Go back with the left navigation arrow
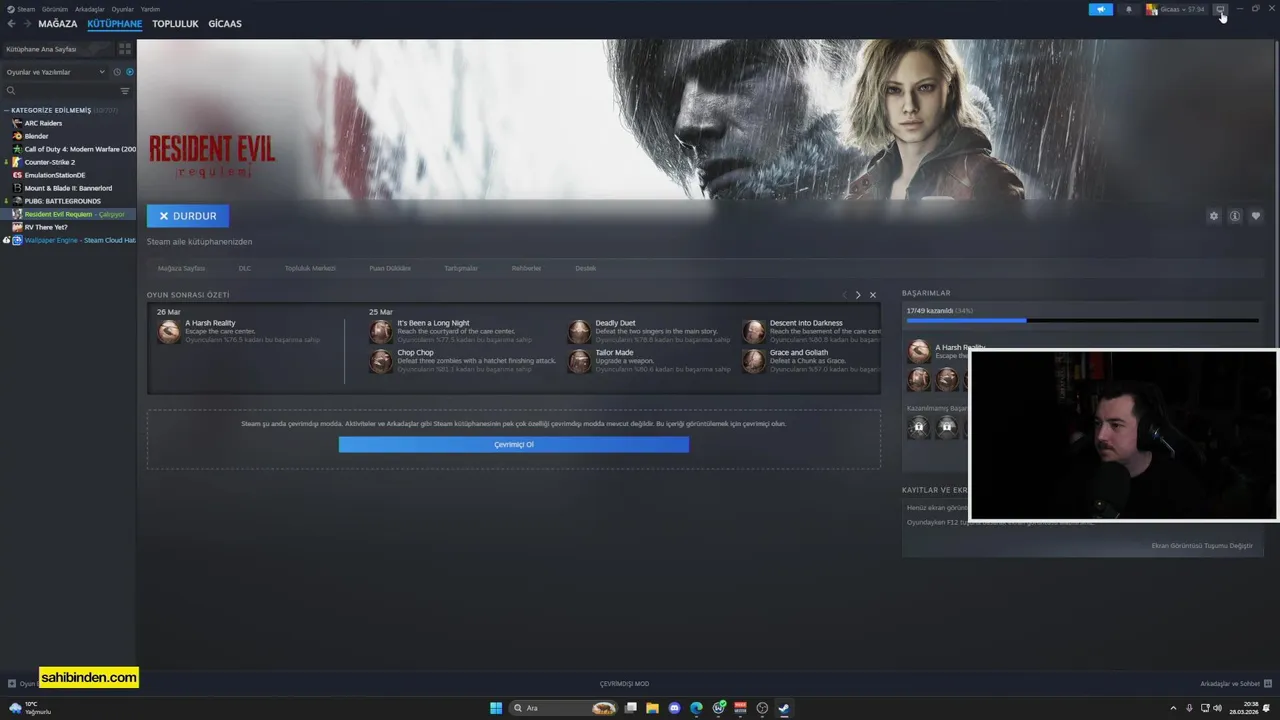This screenshot has height=720, width=1280. [11, 23]
